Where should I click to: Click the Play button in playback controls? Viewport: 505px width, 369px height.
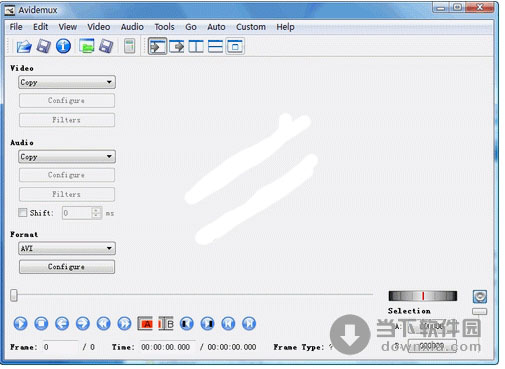tap(20, 323)
